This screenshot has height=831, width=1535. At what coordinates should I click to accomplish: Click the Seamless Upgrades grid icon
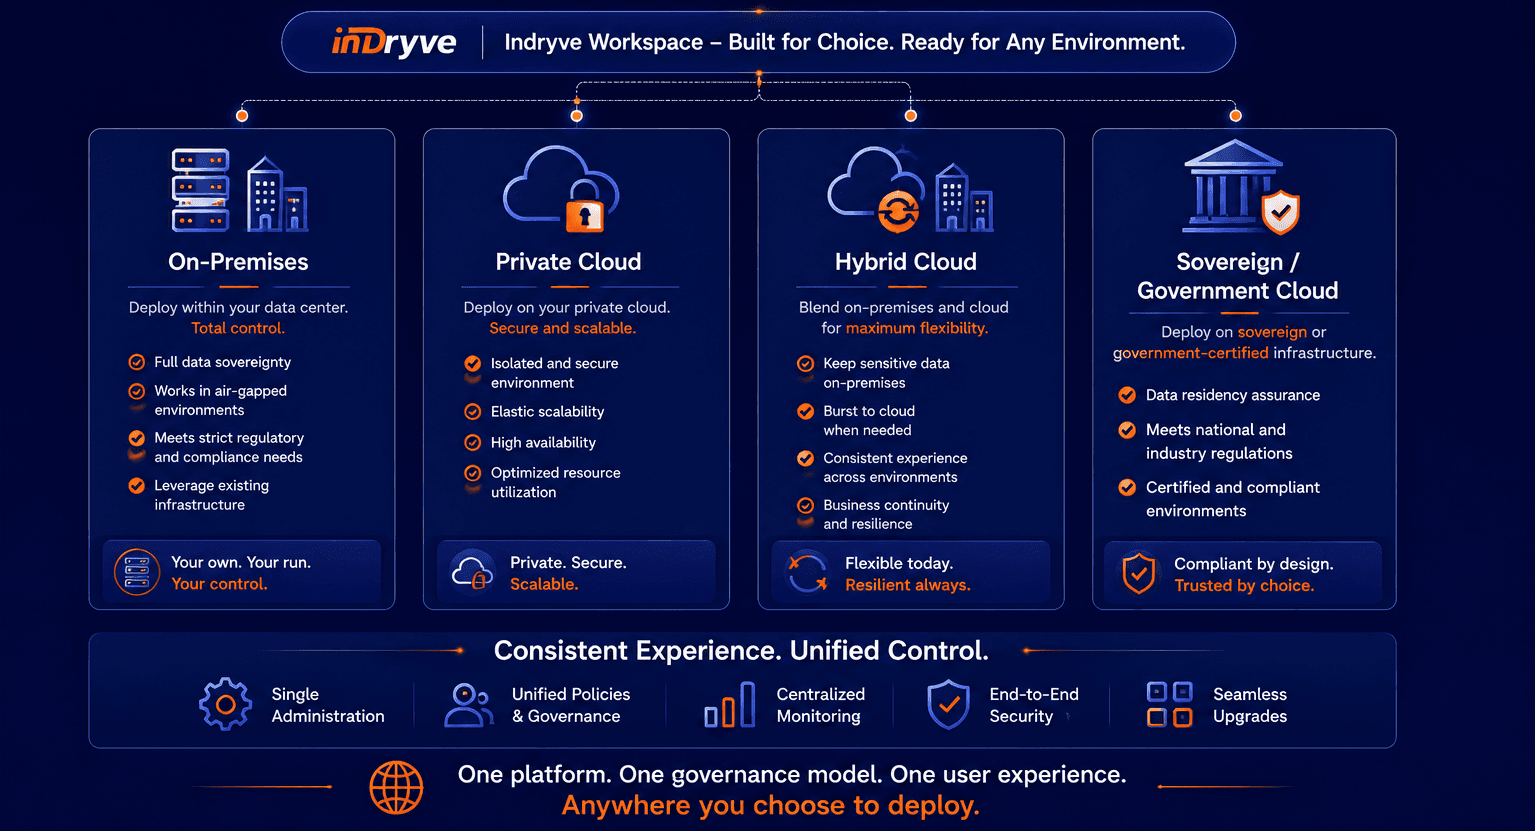pyautogui.click(x=1169, y=704)
